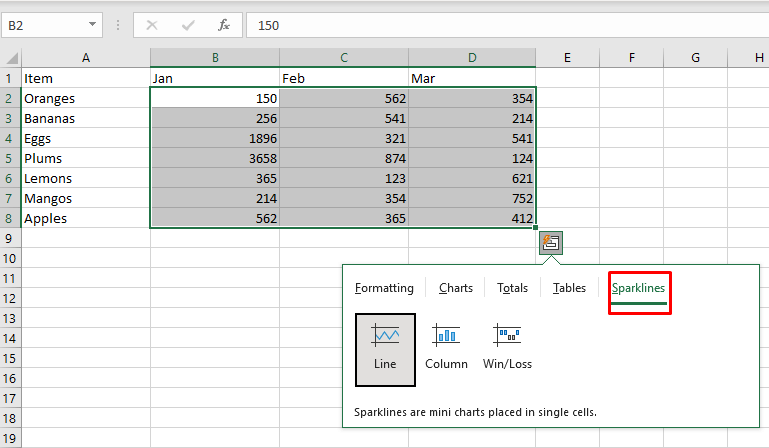Screen dimensions: 769x448
Task: Click inside the Name Box showing B2
Action: tap(40, 24)
